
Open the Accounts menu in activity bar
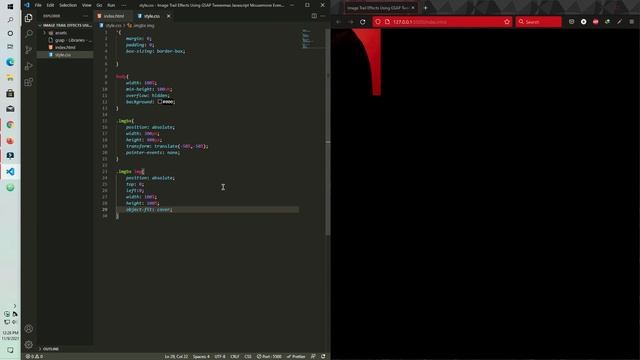(29, 328)
